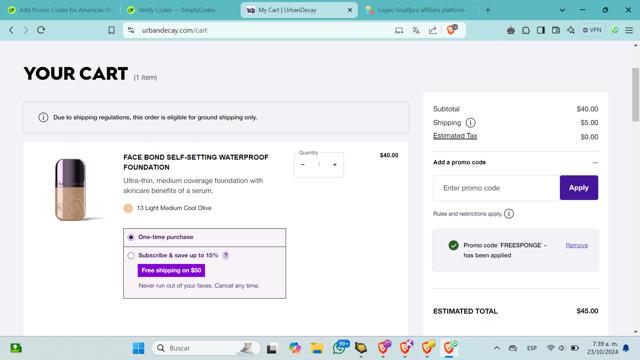Screen dimensions: 640x360
Task: Open Brave Shields lion icon
Action: (452, 29)
